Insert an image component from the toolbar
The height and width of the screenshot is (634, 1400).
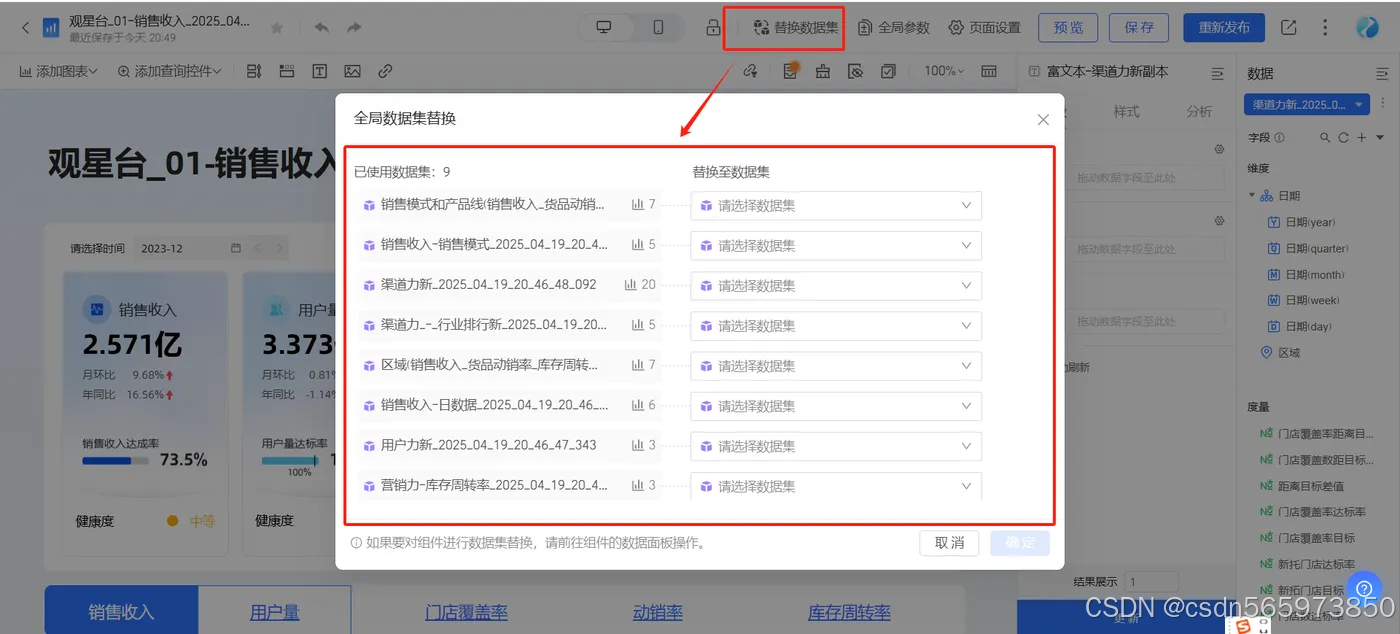pos(352,71)
